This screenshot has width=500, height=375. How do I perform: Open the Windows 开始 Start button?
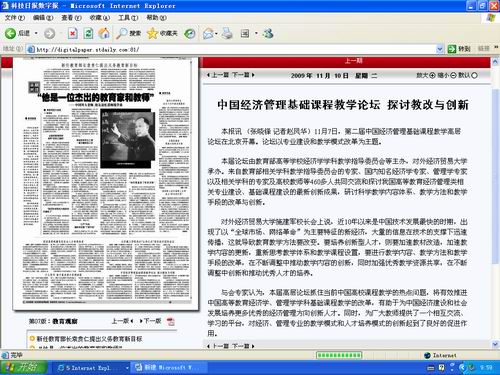(23, 368)
